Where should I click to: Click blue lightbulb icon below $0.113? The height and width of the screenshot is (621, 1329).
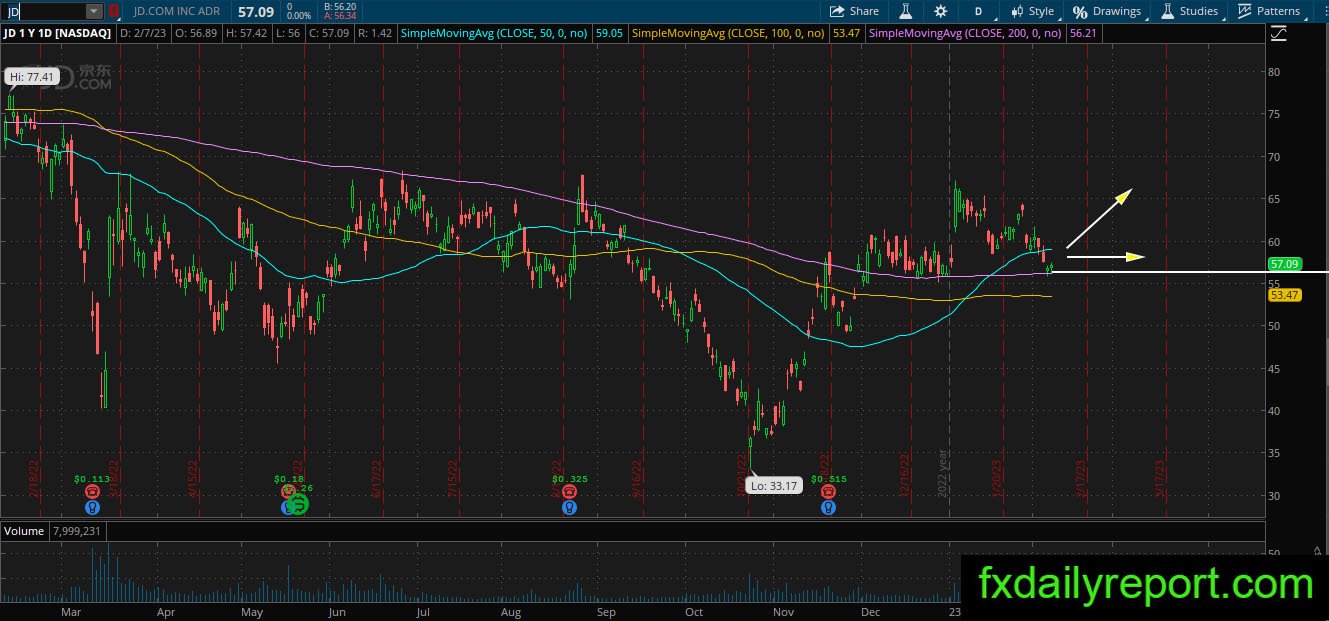point(93,507)
